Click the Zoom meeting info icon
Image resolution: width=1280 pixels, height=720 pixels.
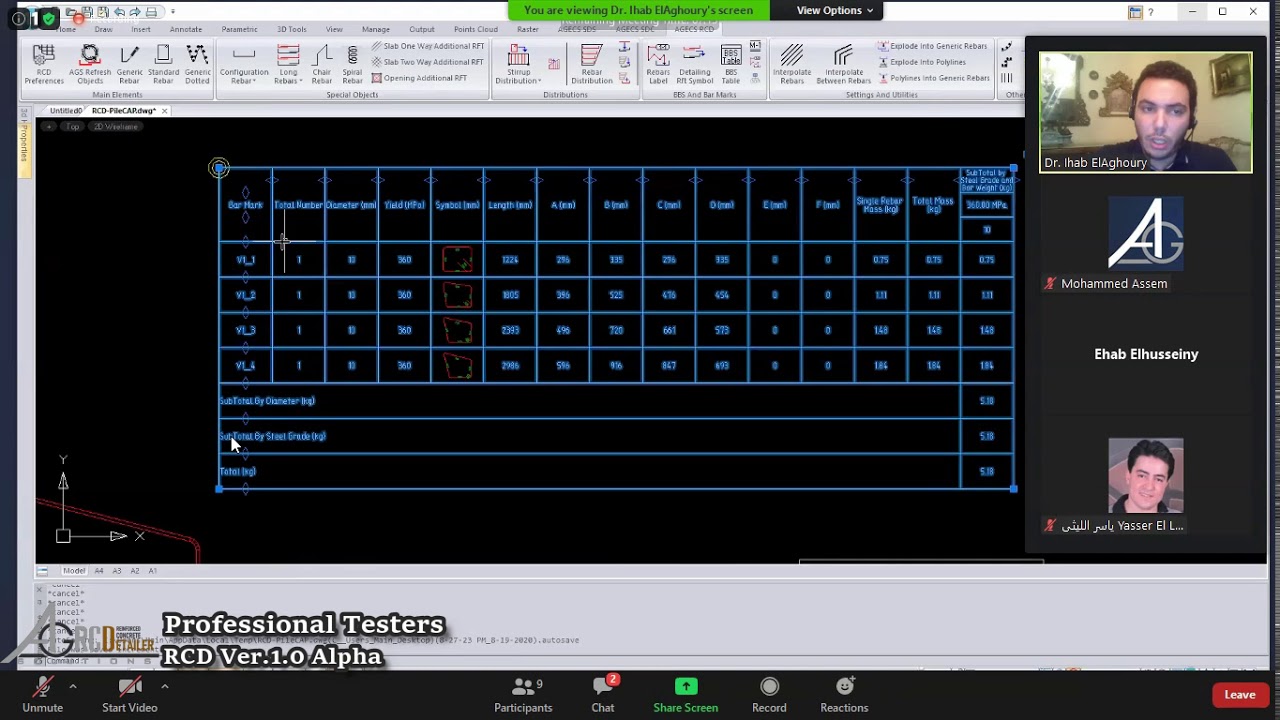point(18,19)
